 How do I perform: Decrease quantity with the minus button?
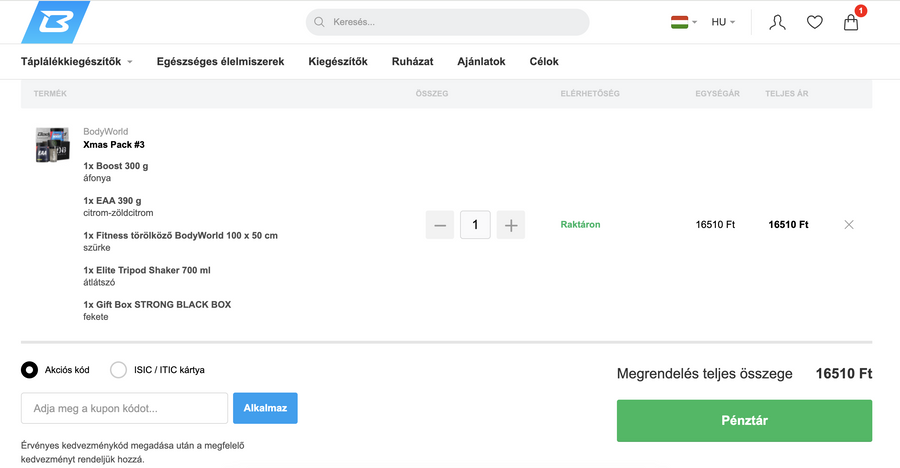440,225
